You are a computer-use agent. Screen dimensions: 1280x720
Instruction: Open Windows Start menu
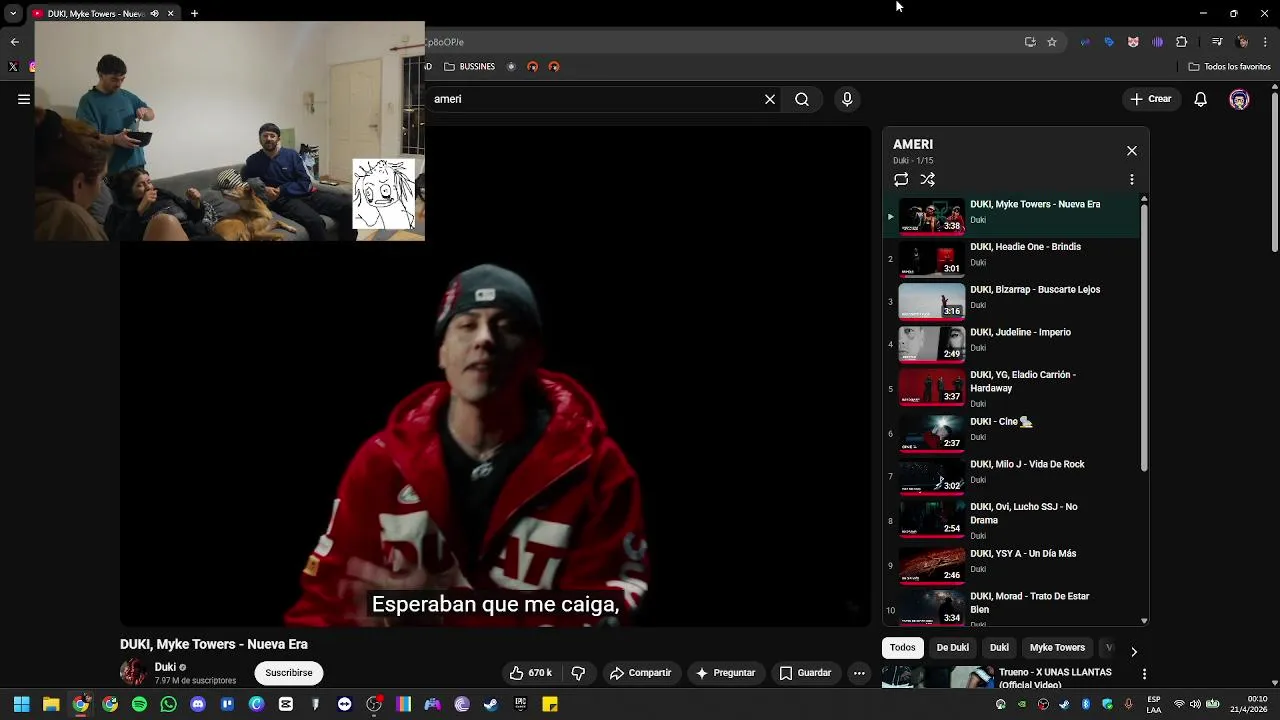21,704
